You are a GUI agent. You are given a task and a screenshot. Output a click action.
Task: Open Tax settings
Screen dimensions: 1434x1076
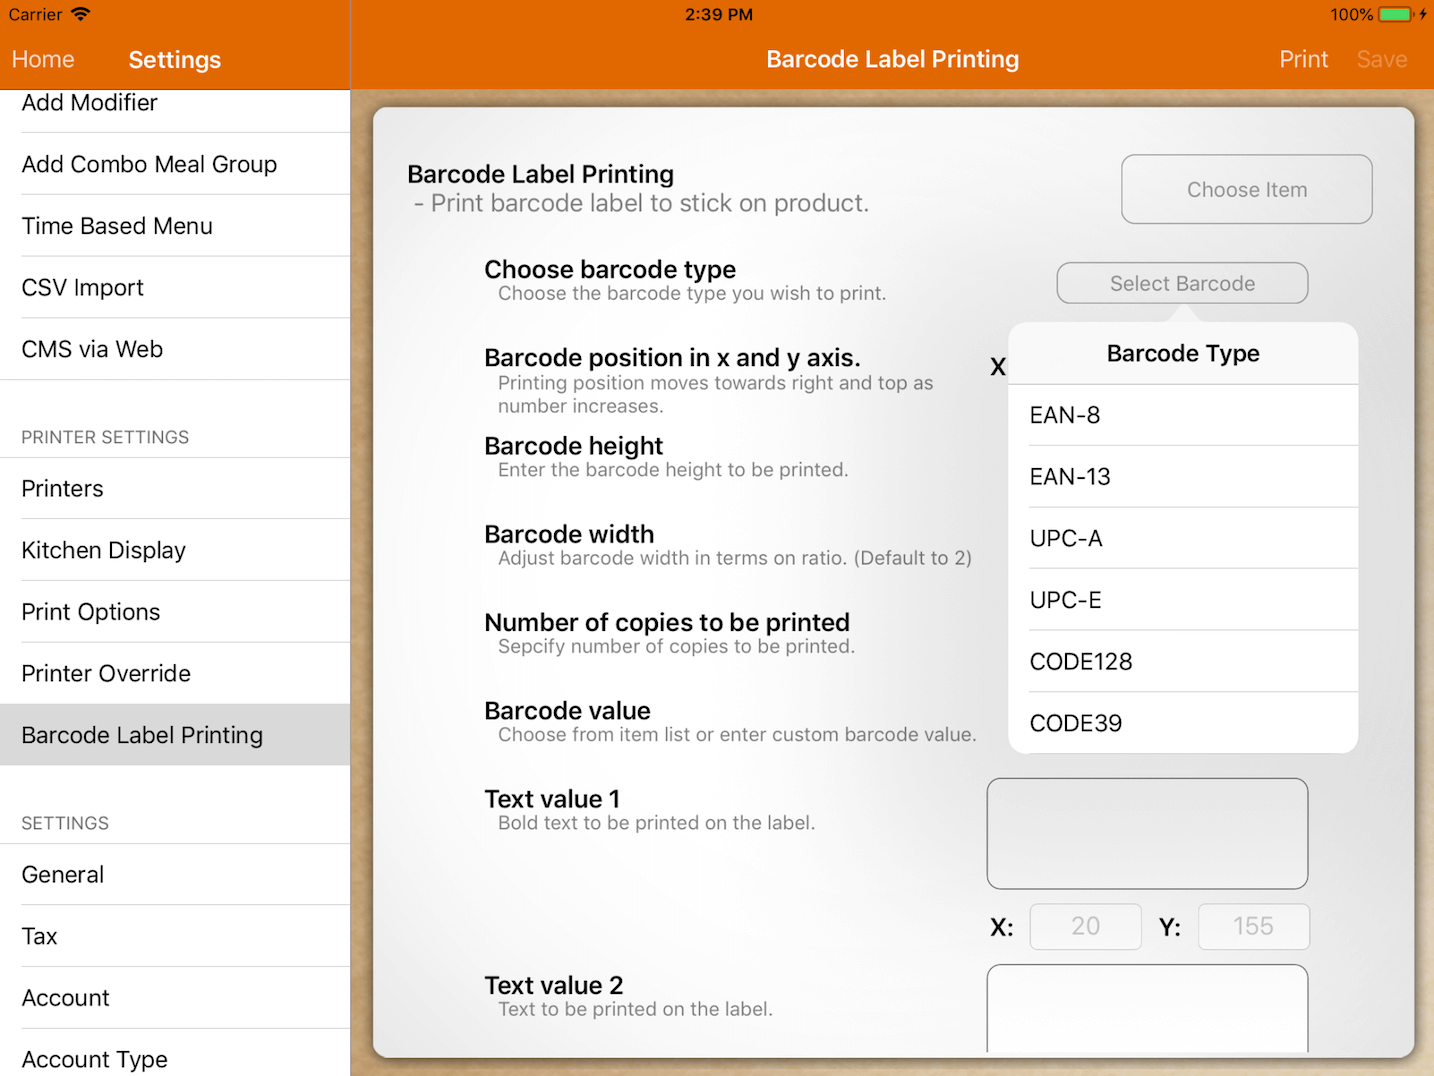175,936
